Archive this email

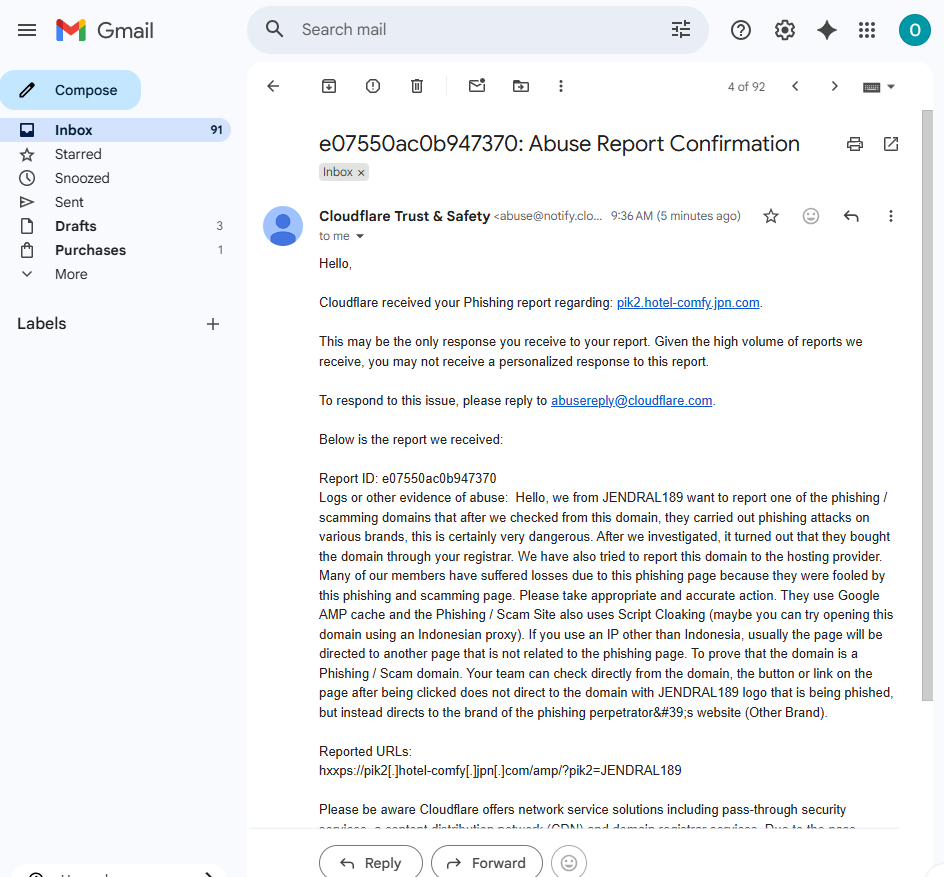[x=329, y=86]
